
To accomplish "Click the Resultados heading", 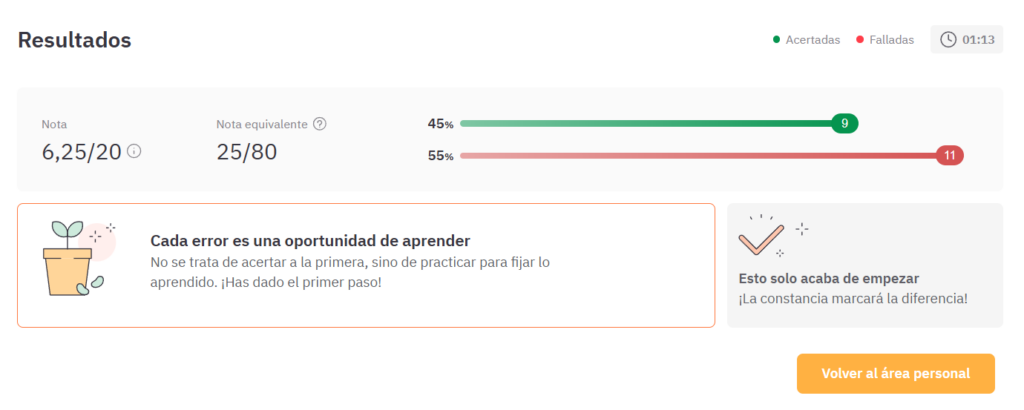I will (74, 41).
